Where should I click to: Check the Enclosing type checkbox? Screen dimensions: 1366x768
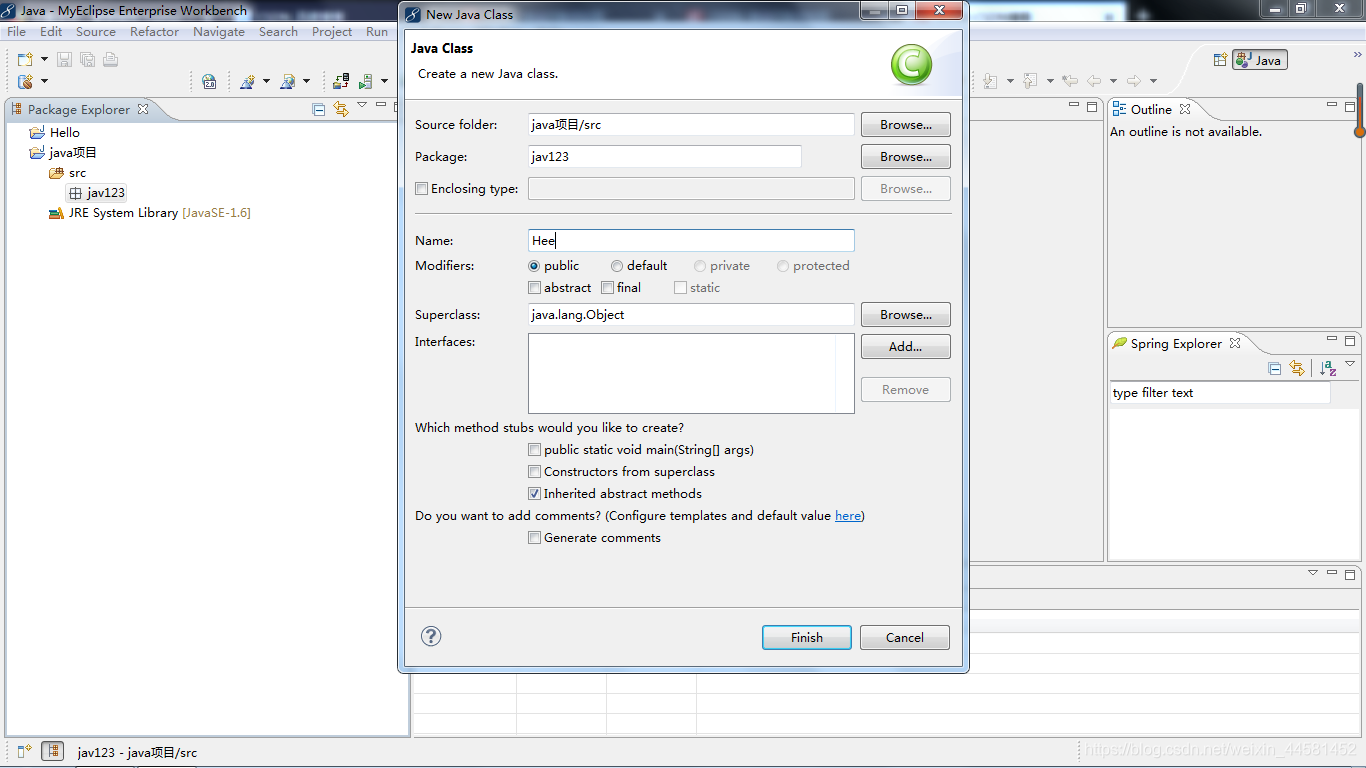pos(421,188)
